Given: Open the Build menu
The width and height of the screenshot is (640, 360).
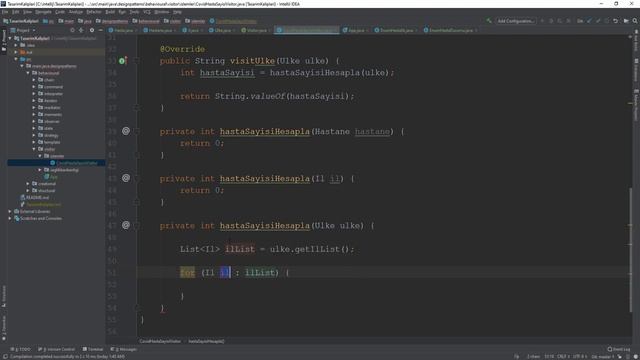Looking at the screenshot, I should [x=110, y=12].
